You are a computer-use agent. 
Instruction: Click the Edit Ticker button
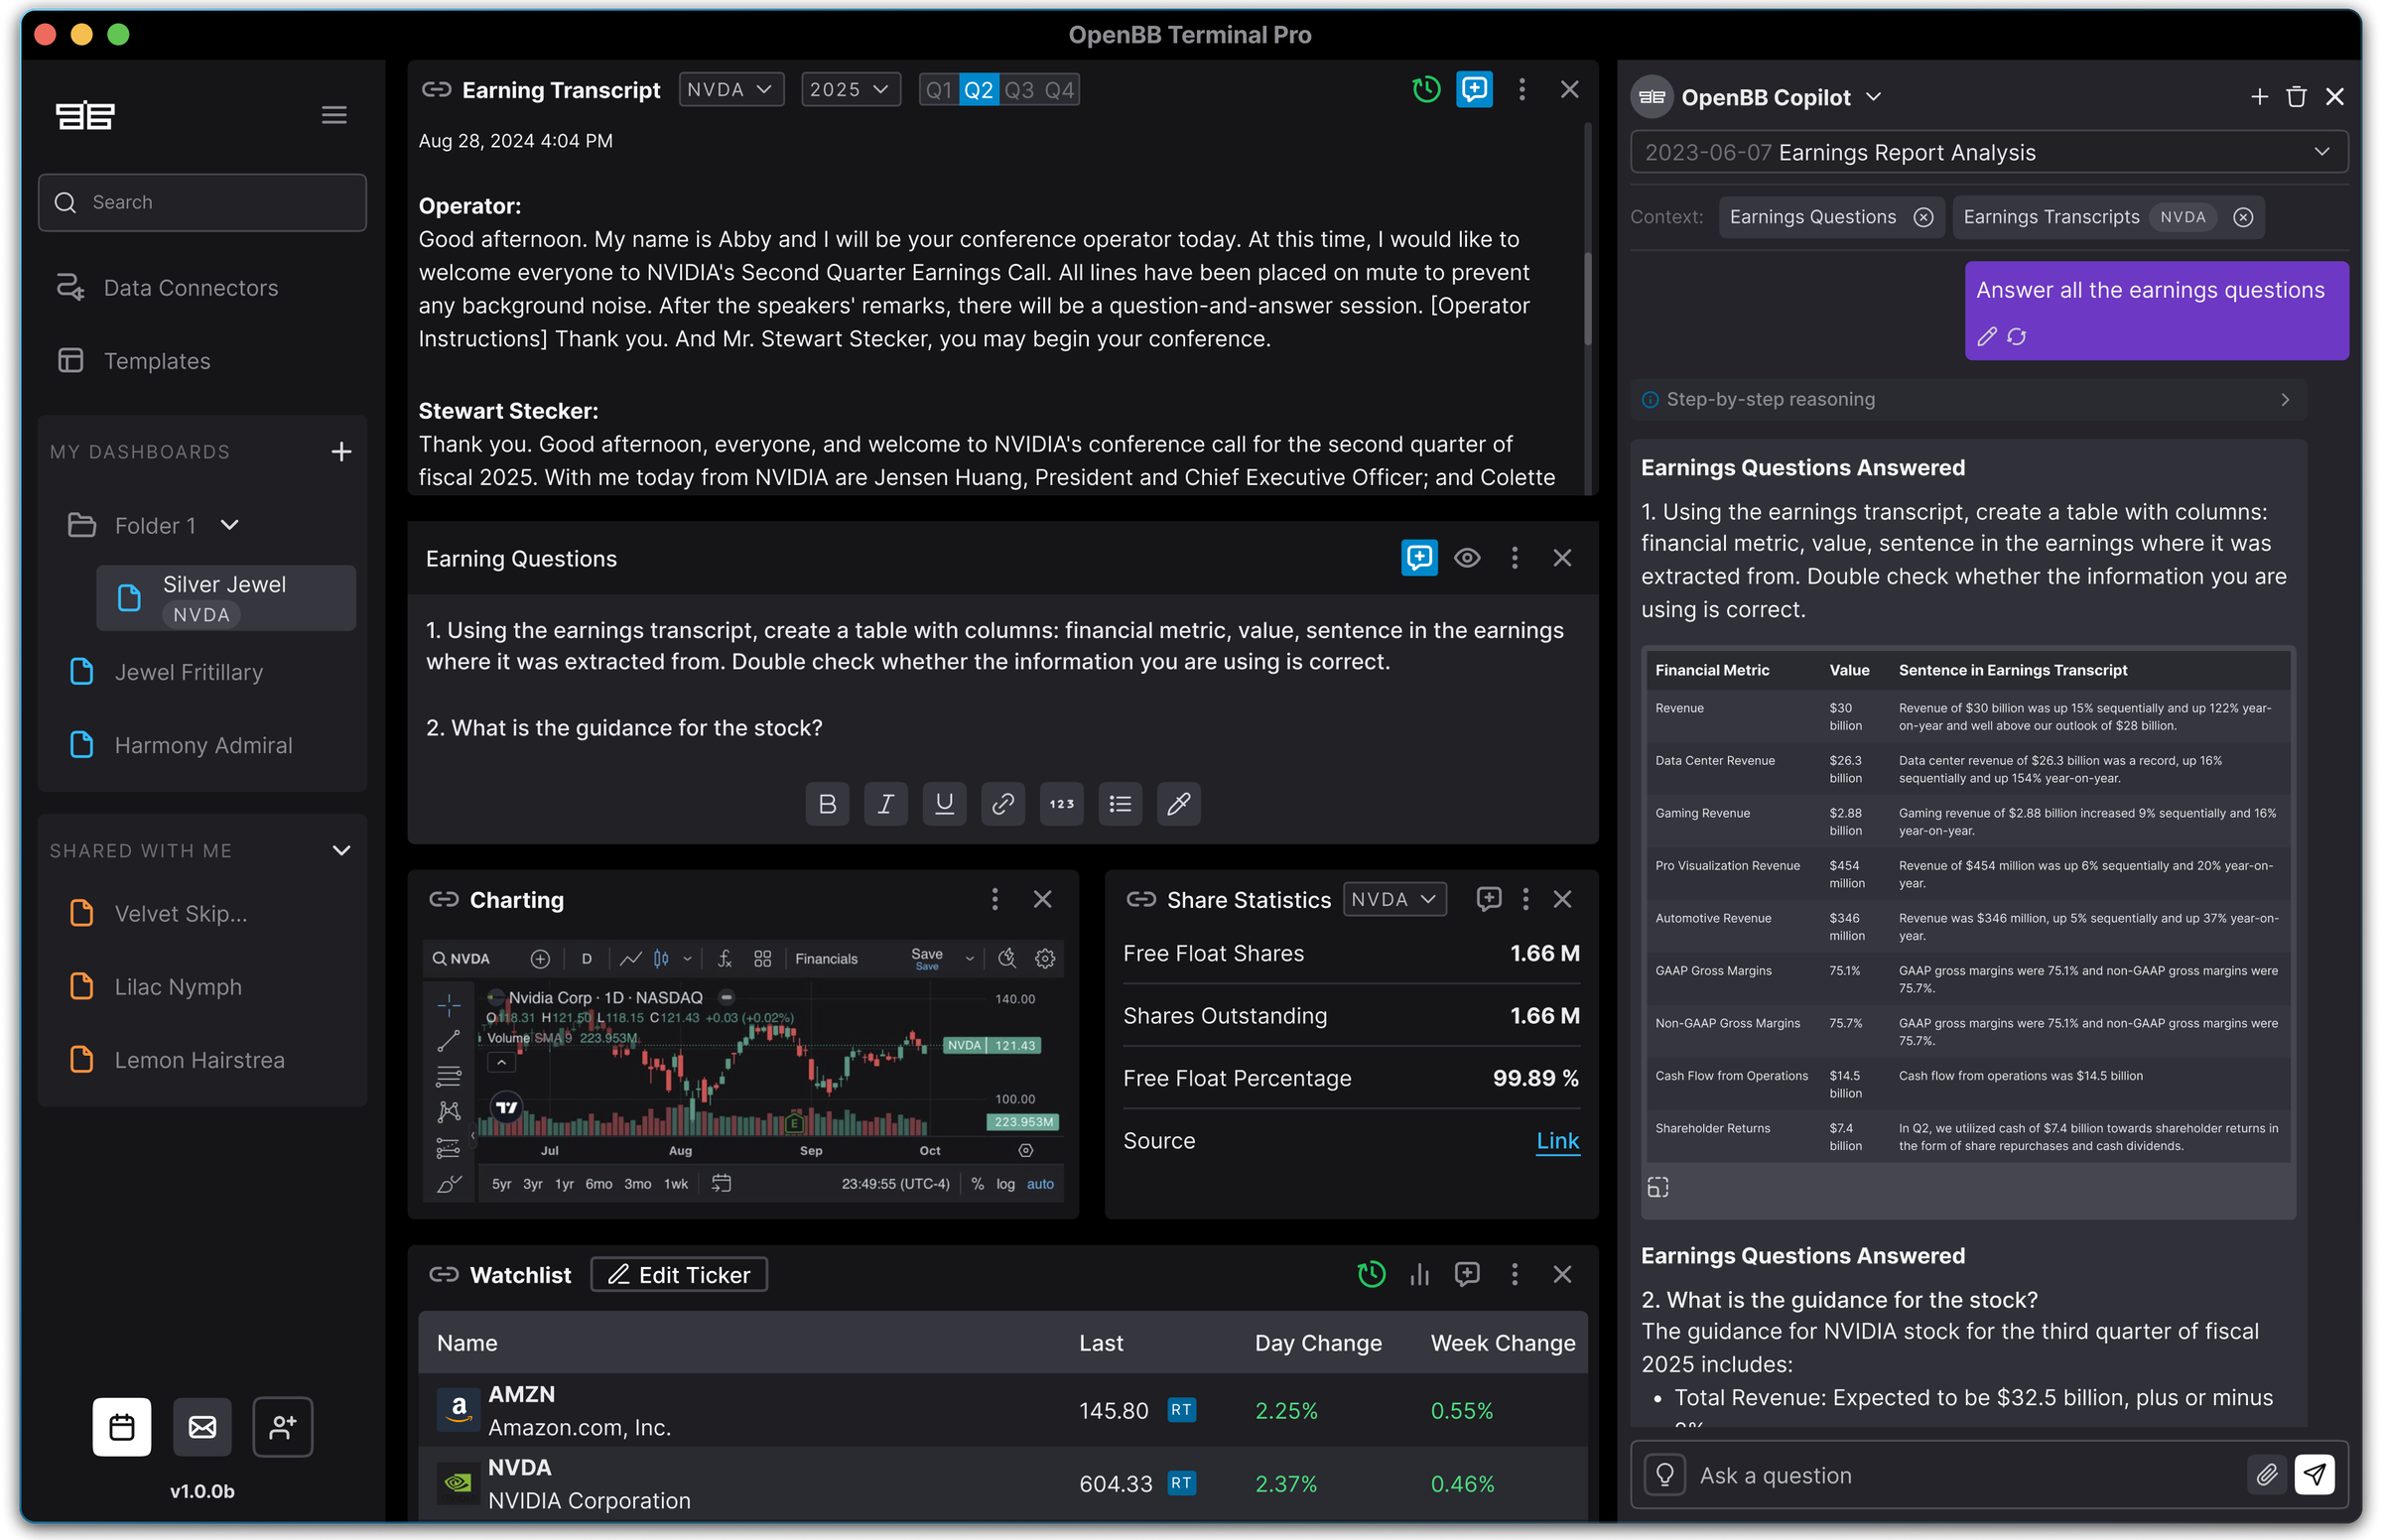679,1275
